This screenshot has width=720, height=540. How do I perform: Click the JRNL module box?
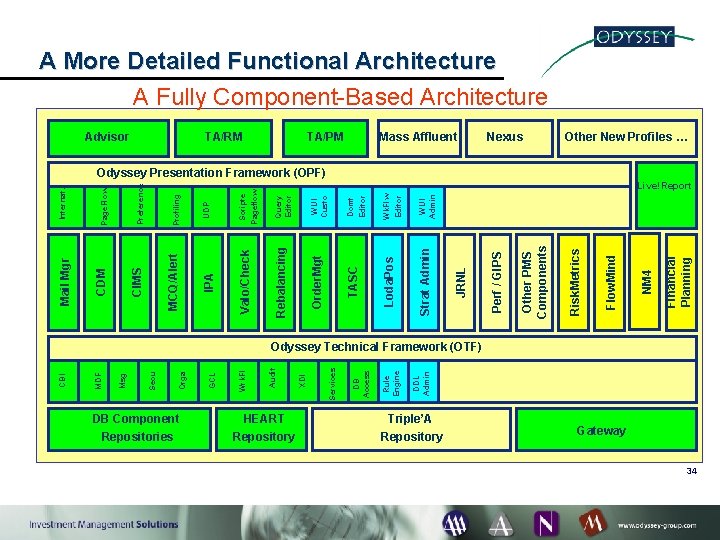click(459, 282)
